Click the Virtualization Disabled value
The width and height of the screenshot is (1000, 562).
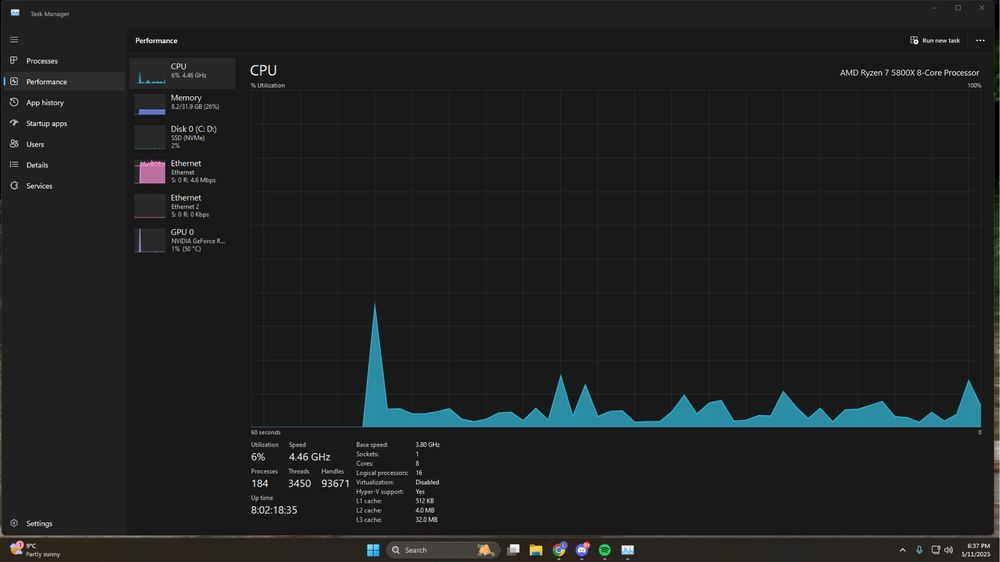(427, 482)
